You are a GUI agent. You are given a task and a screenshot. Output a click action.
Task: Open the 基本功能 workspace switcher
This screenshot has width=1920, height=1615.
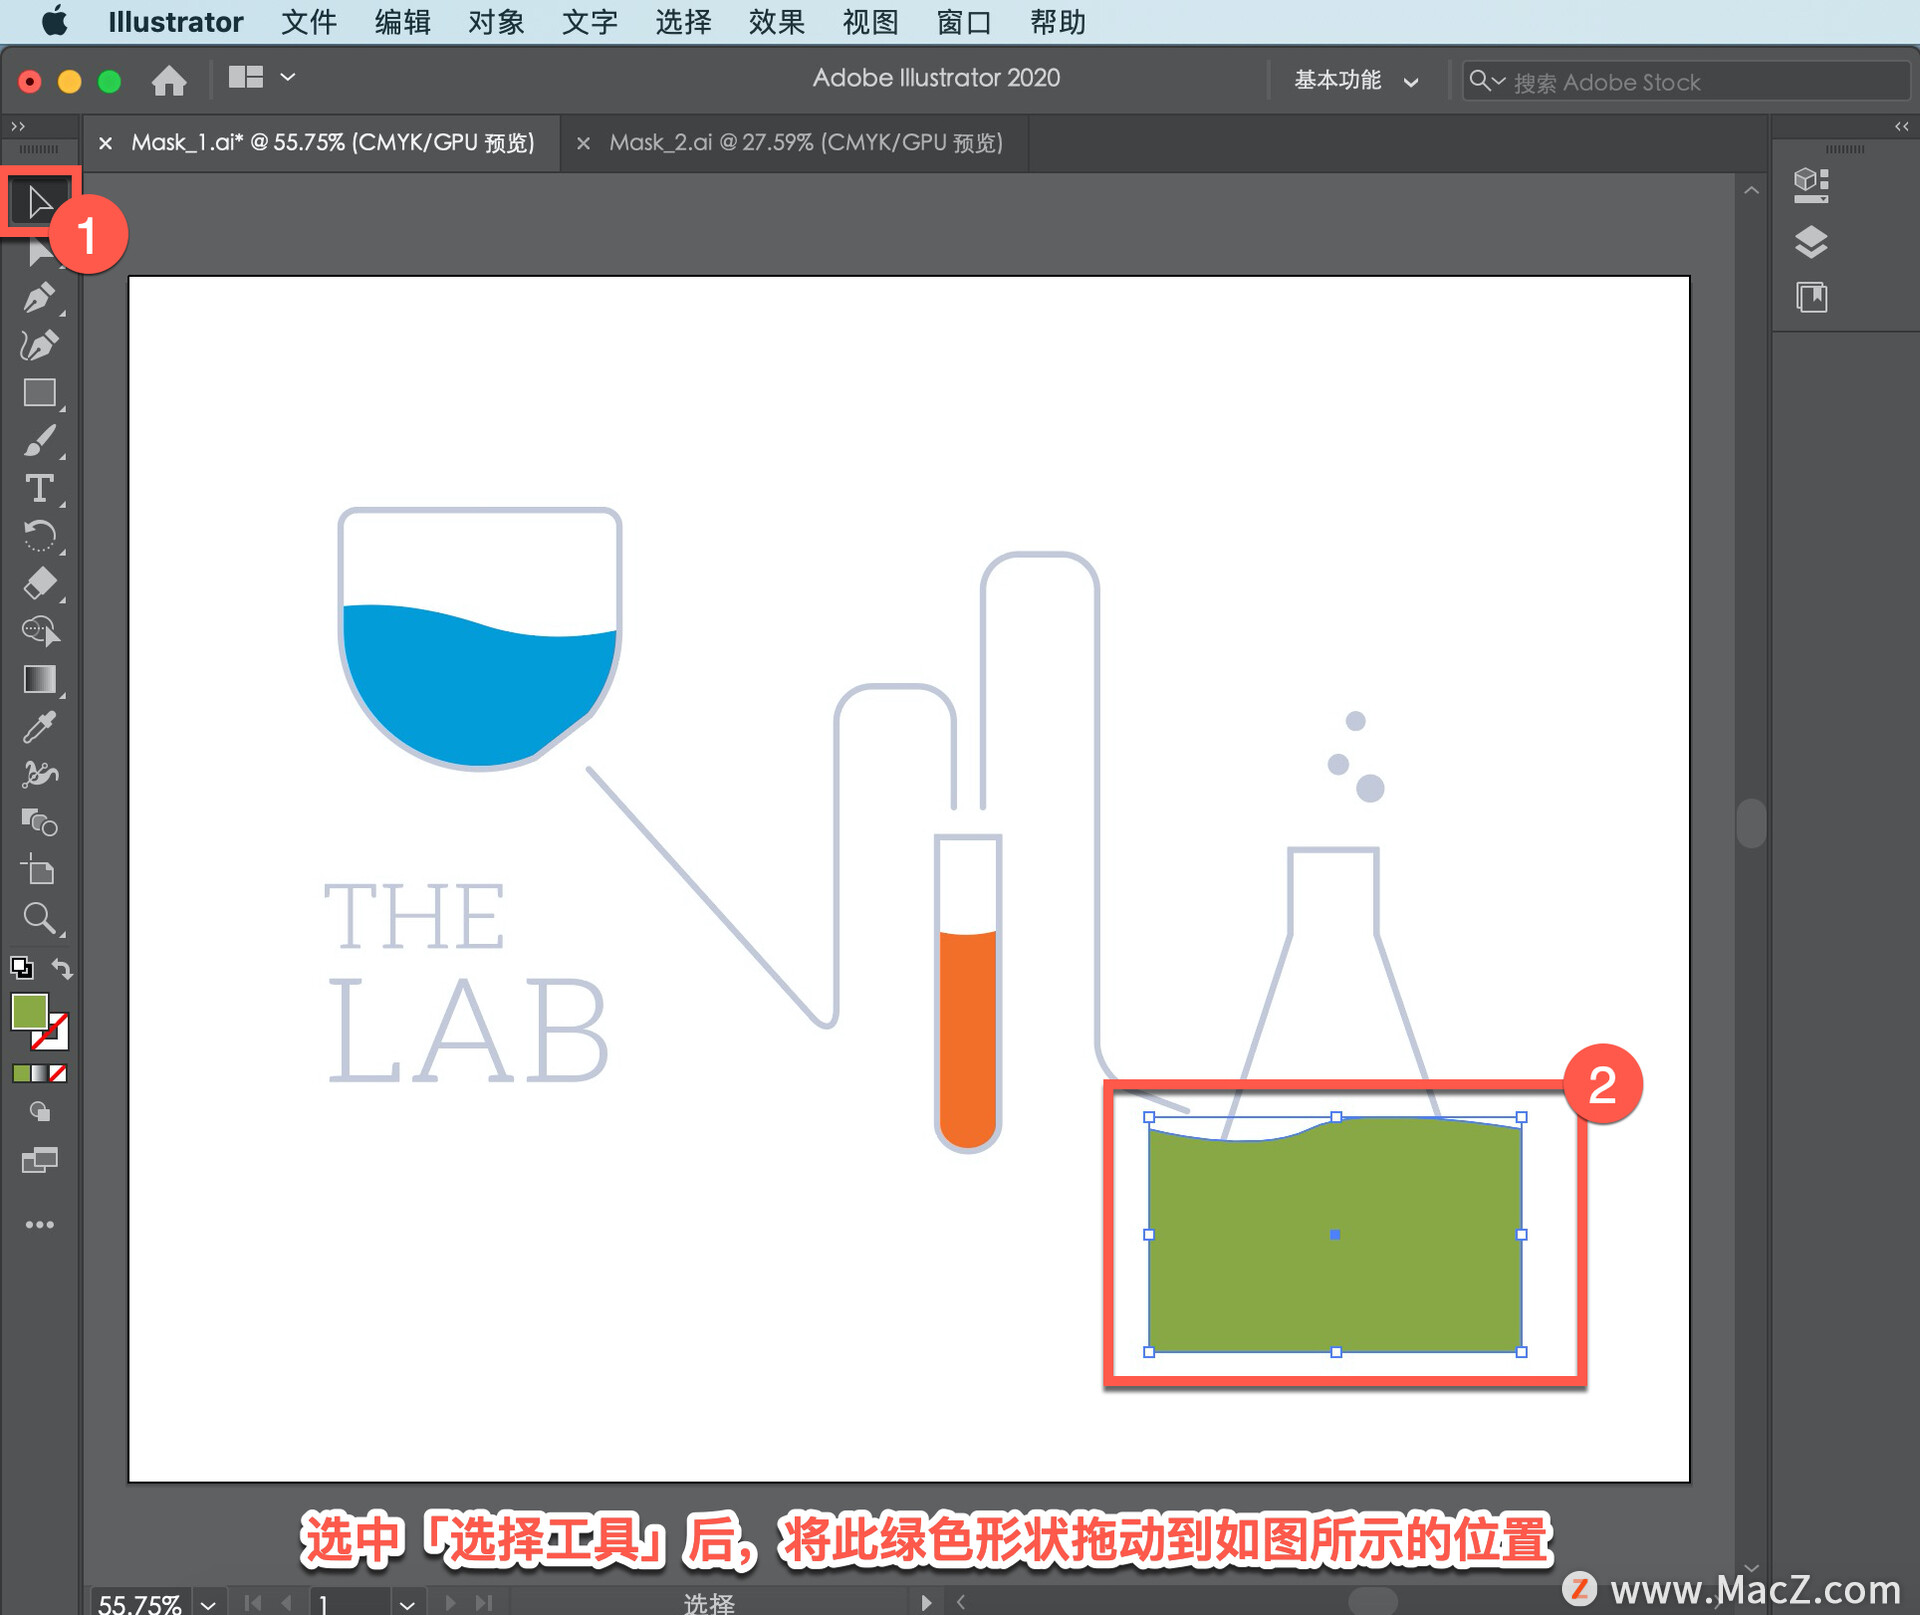pos(1355,81)
